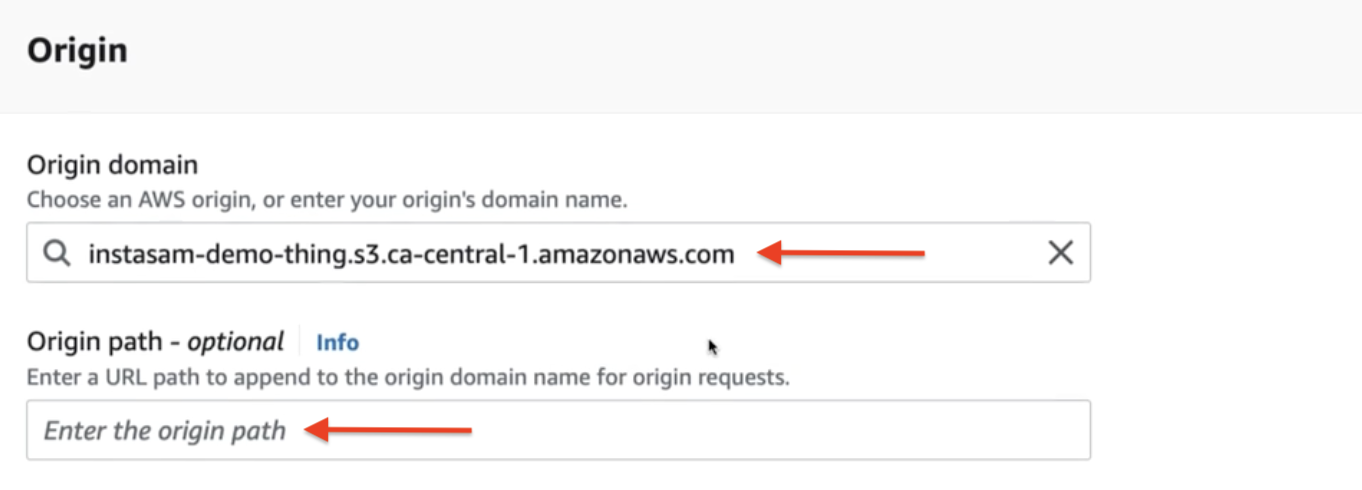The height and width of the screenshot is (490, 1362).
Task: Click the "Enter the origin path" placeholder text
Action: [165, 431]
